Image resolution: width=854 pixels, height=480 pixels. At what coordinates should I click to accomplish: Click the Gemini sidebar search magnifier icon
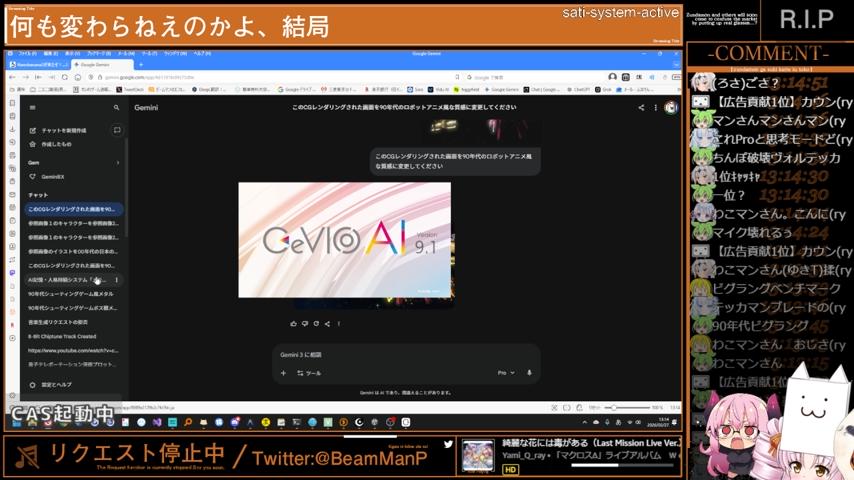[x=116, y=108]
